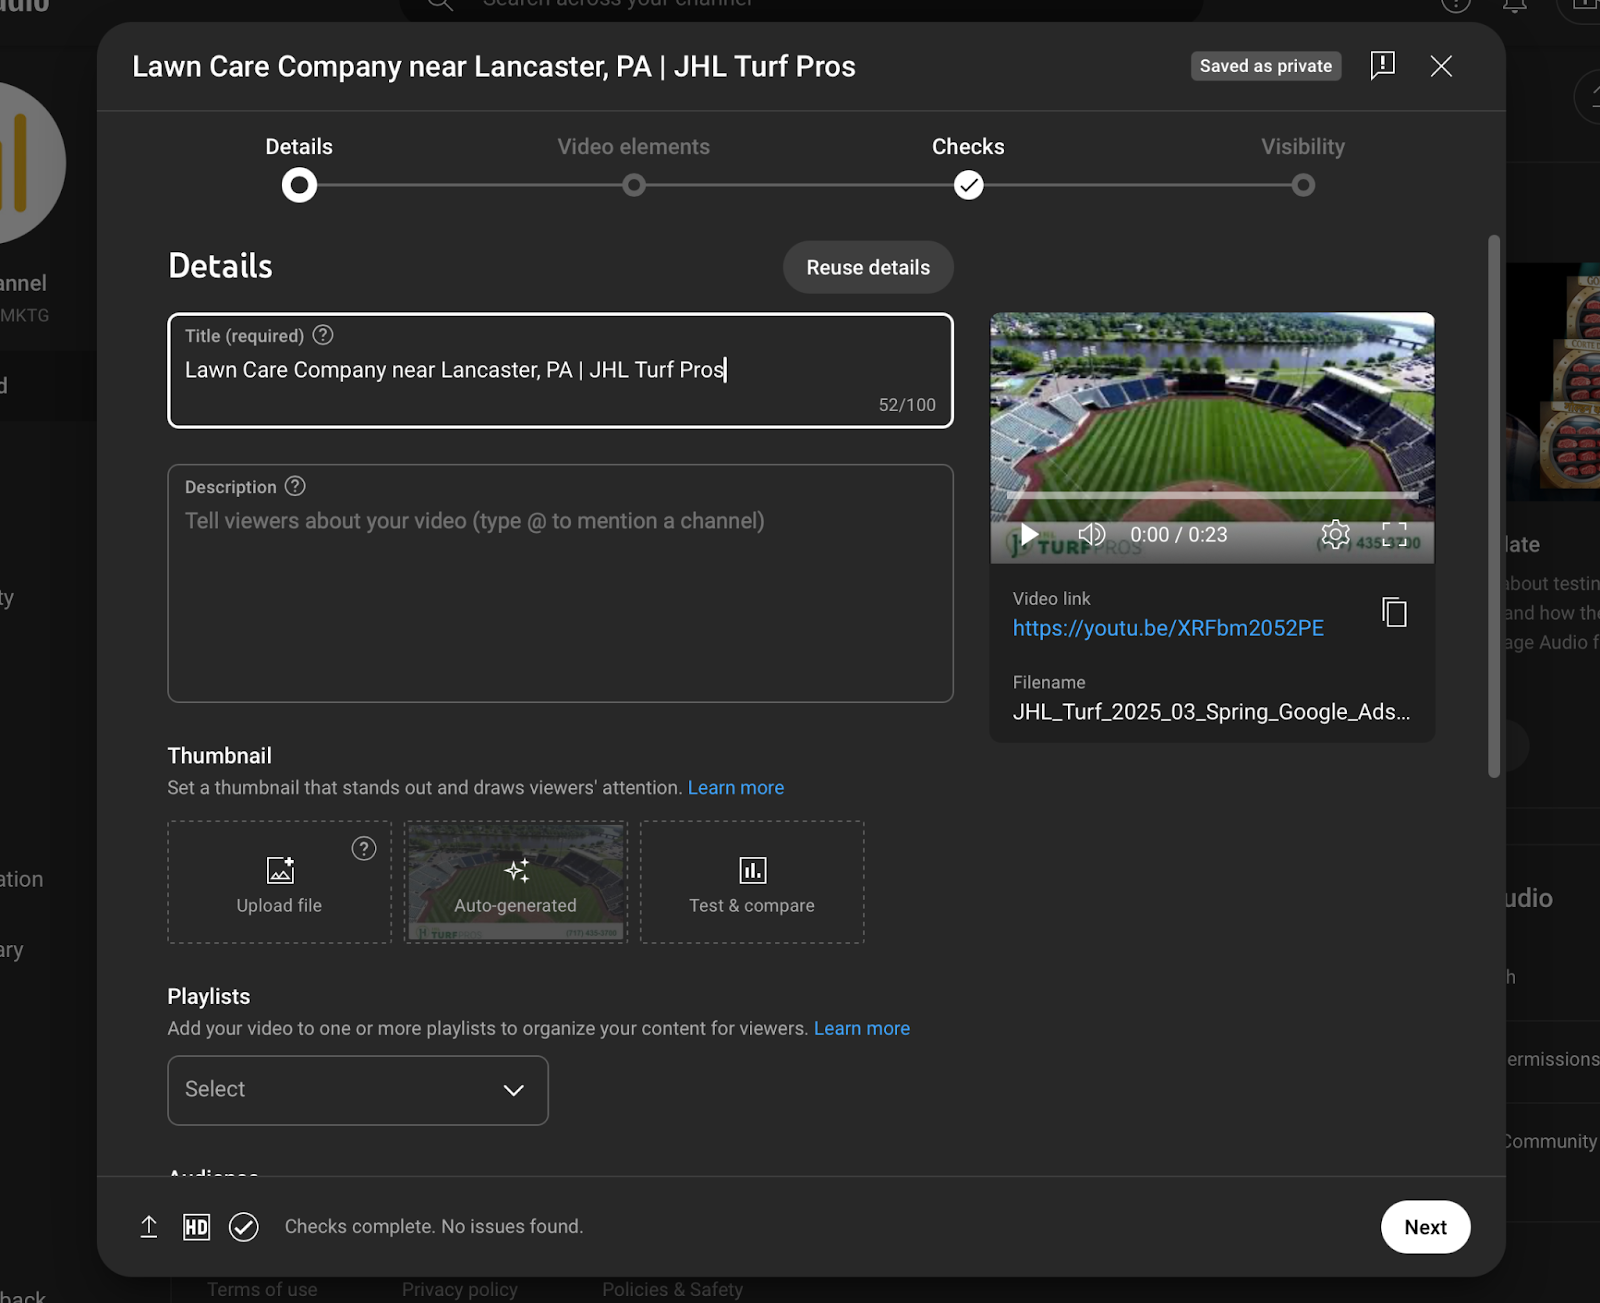Copy the video link to clipboard
This screenshot has height=1303, width=1600.
coord(1394,612)
